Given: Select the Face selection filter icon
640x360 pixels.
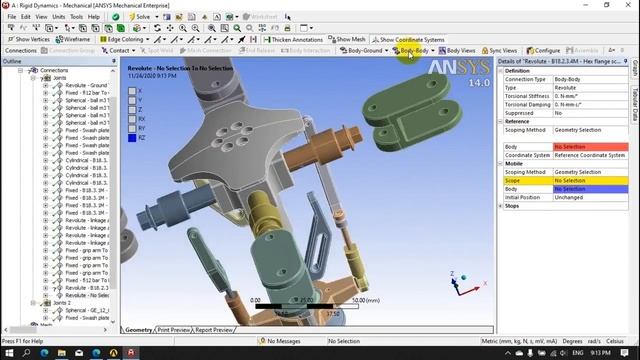Looking at the screenshot, I should (108, 28).
